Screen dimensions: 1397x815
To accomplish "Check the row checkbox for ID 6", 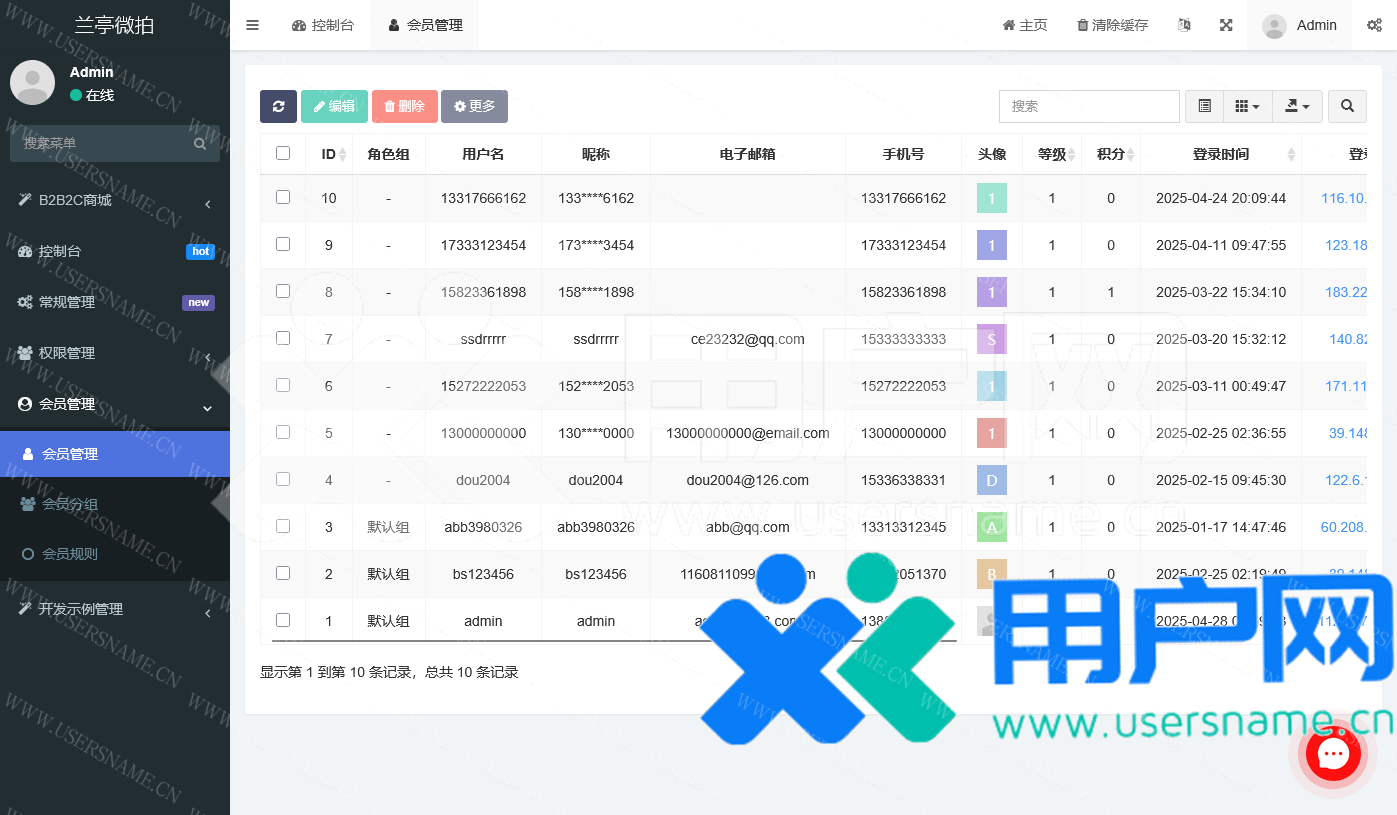I will [x=283, y=385].
